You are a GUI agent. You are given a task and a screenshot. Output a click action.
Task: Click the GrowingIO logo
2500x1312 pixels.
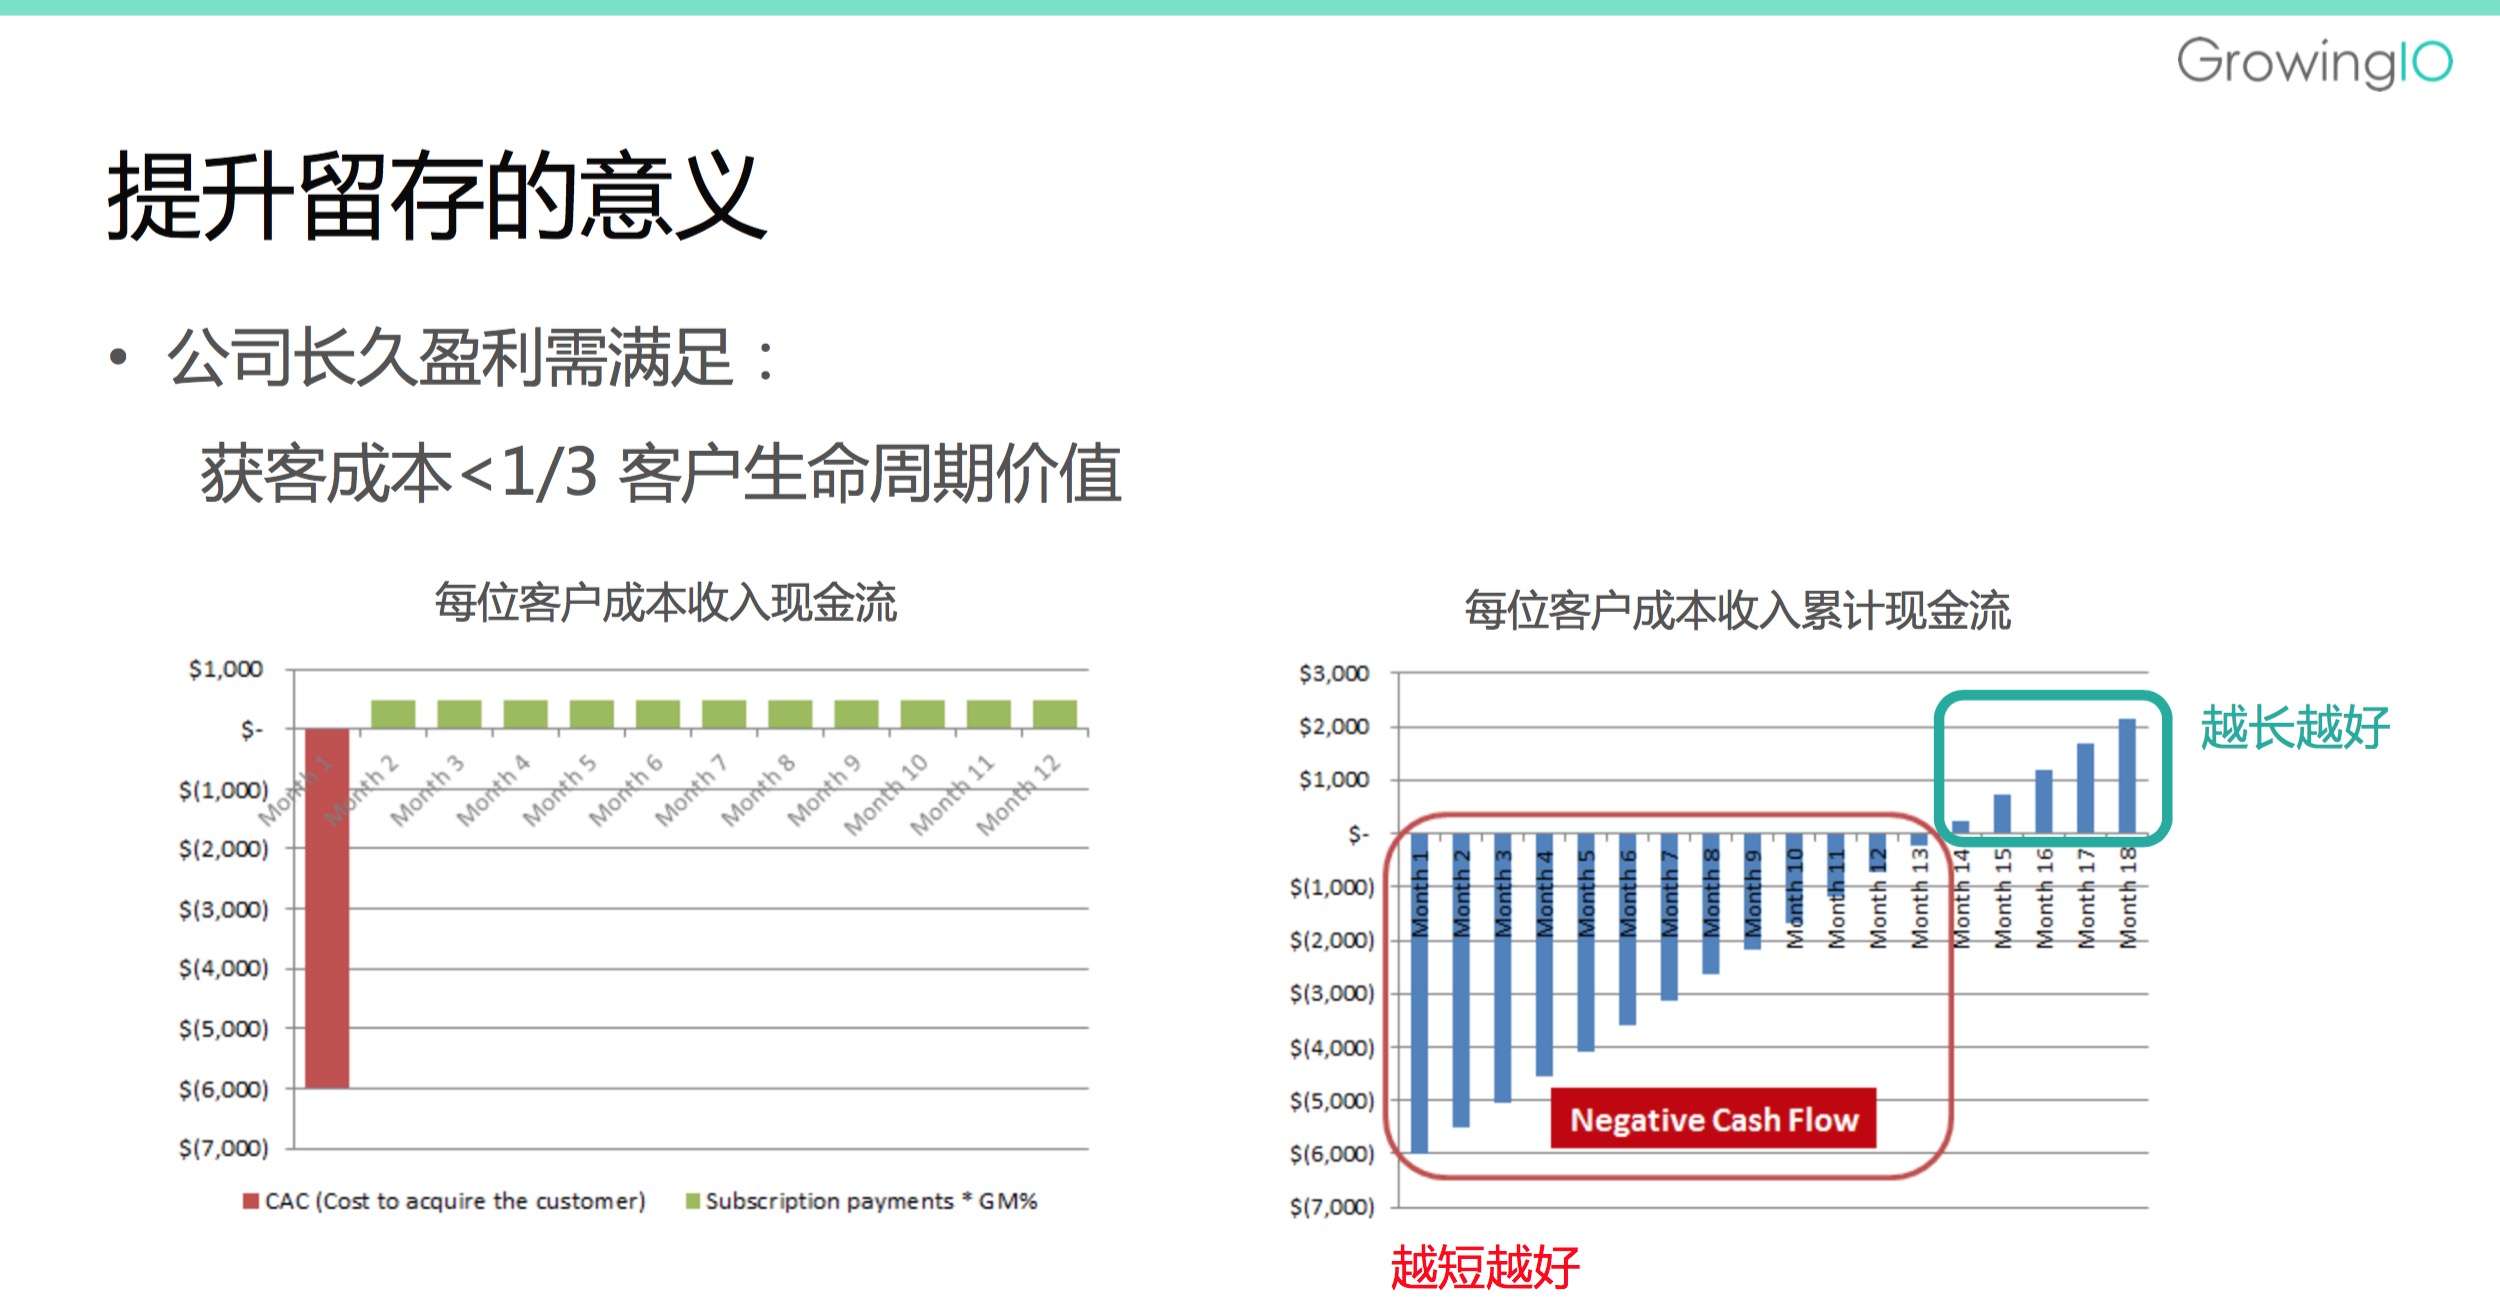[x=2313, y=62]
